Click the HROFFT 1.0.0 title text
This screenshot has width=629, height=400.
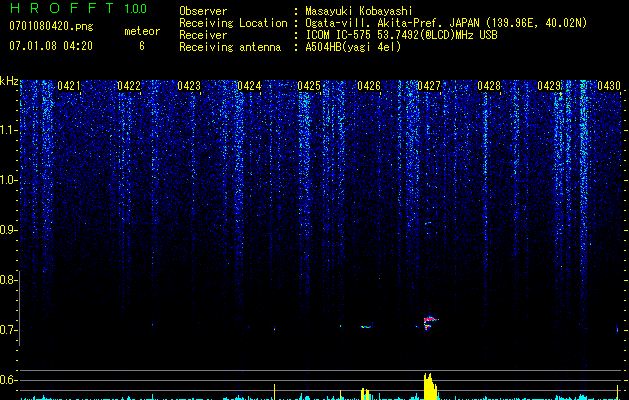78,8
